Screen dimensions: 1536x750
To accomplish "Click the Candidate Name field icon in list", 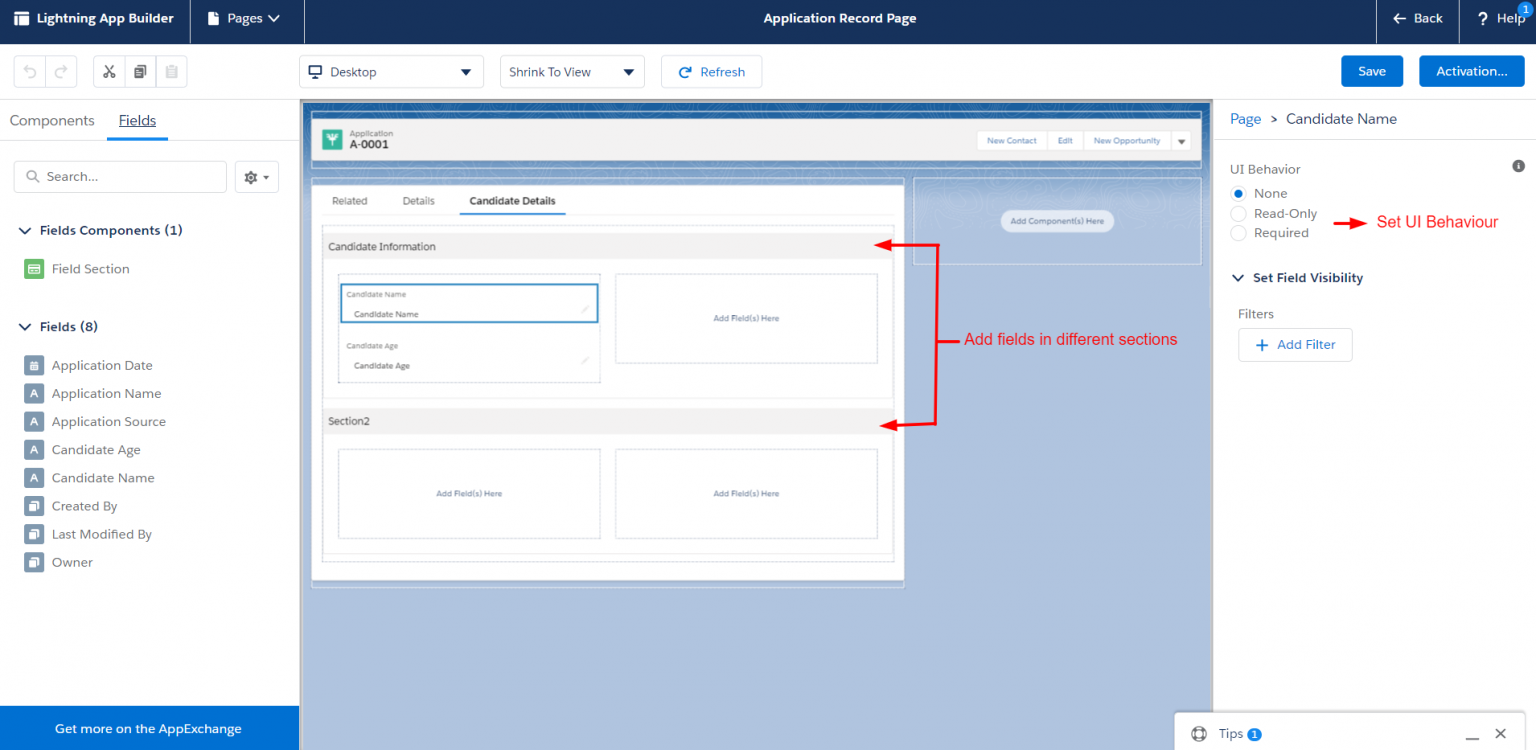I will [x=34, y=478].
